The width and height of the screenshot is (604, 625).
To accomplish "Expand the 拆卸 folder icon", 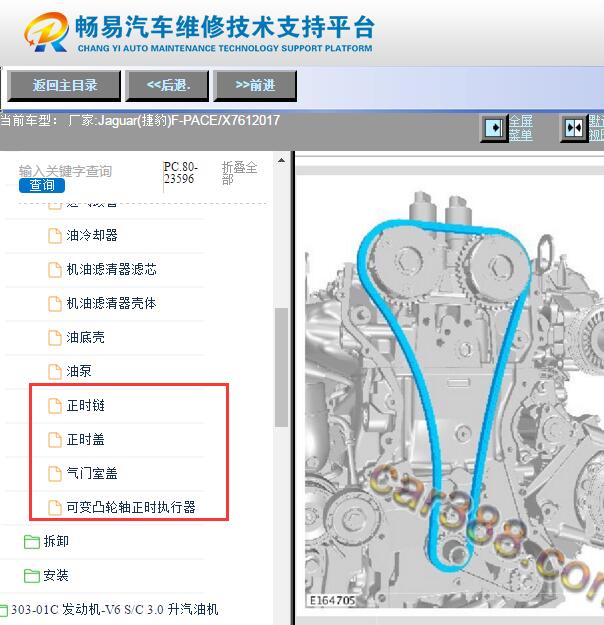I will point(31,542).
